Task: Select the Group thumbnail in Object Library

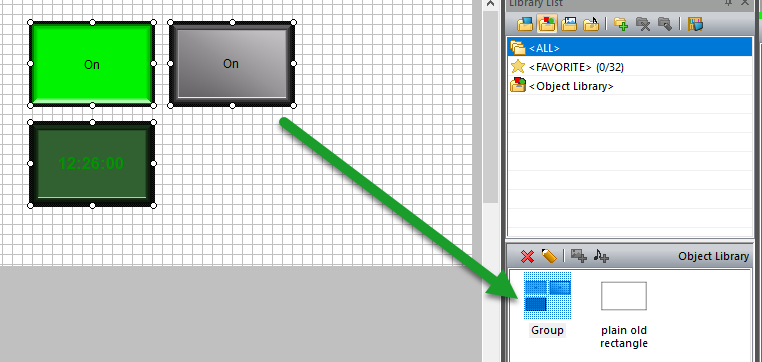Action: tap(547, 295)
